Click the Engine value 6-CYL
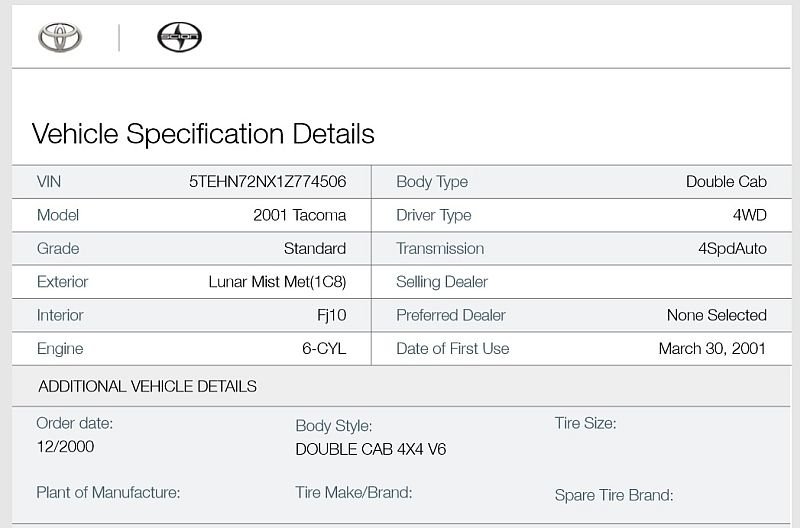800x528 pixels. (x=324, y=348)
